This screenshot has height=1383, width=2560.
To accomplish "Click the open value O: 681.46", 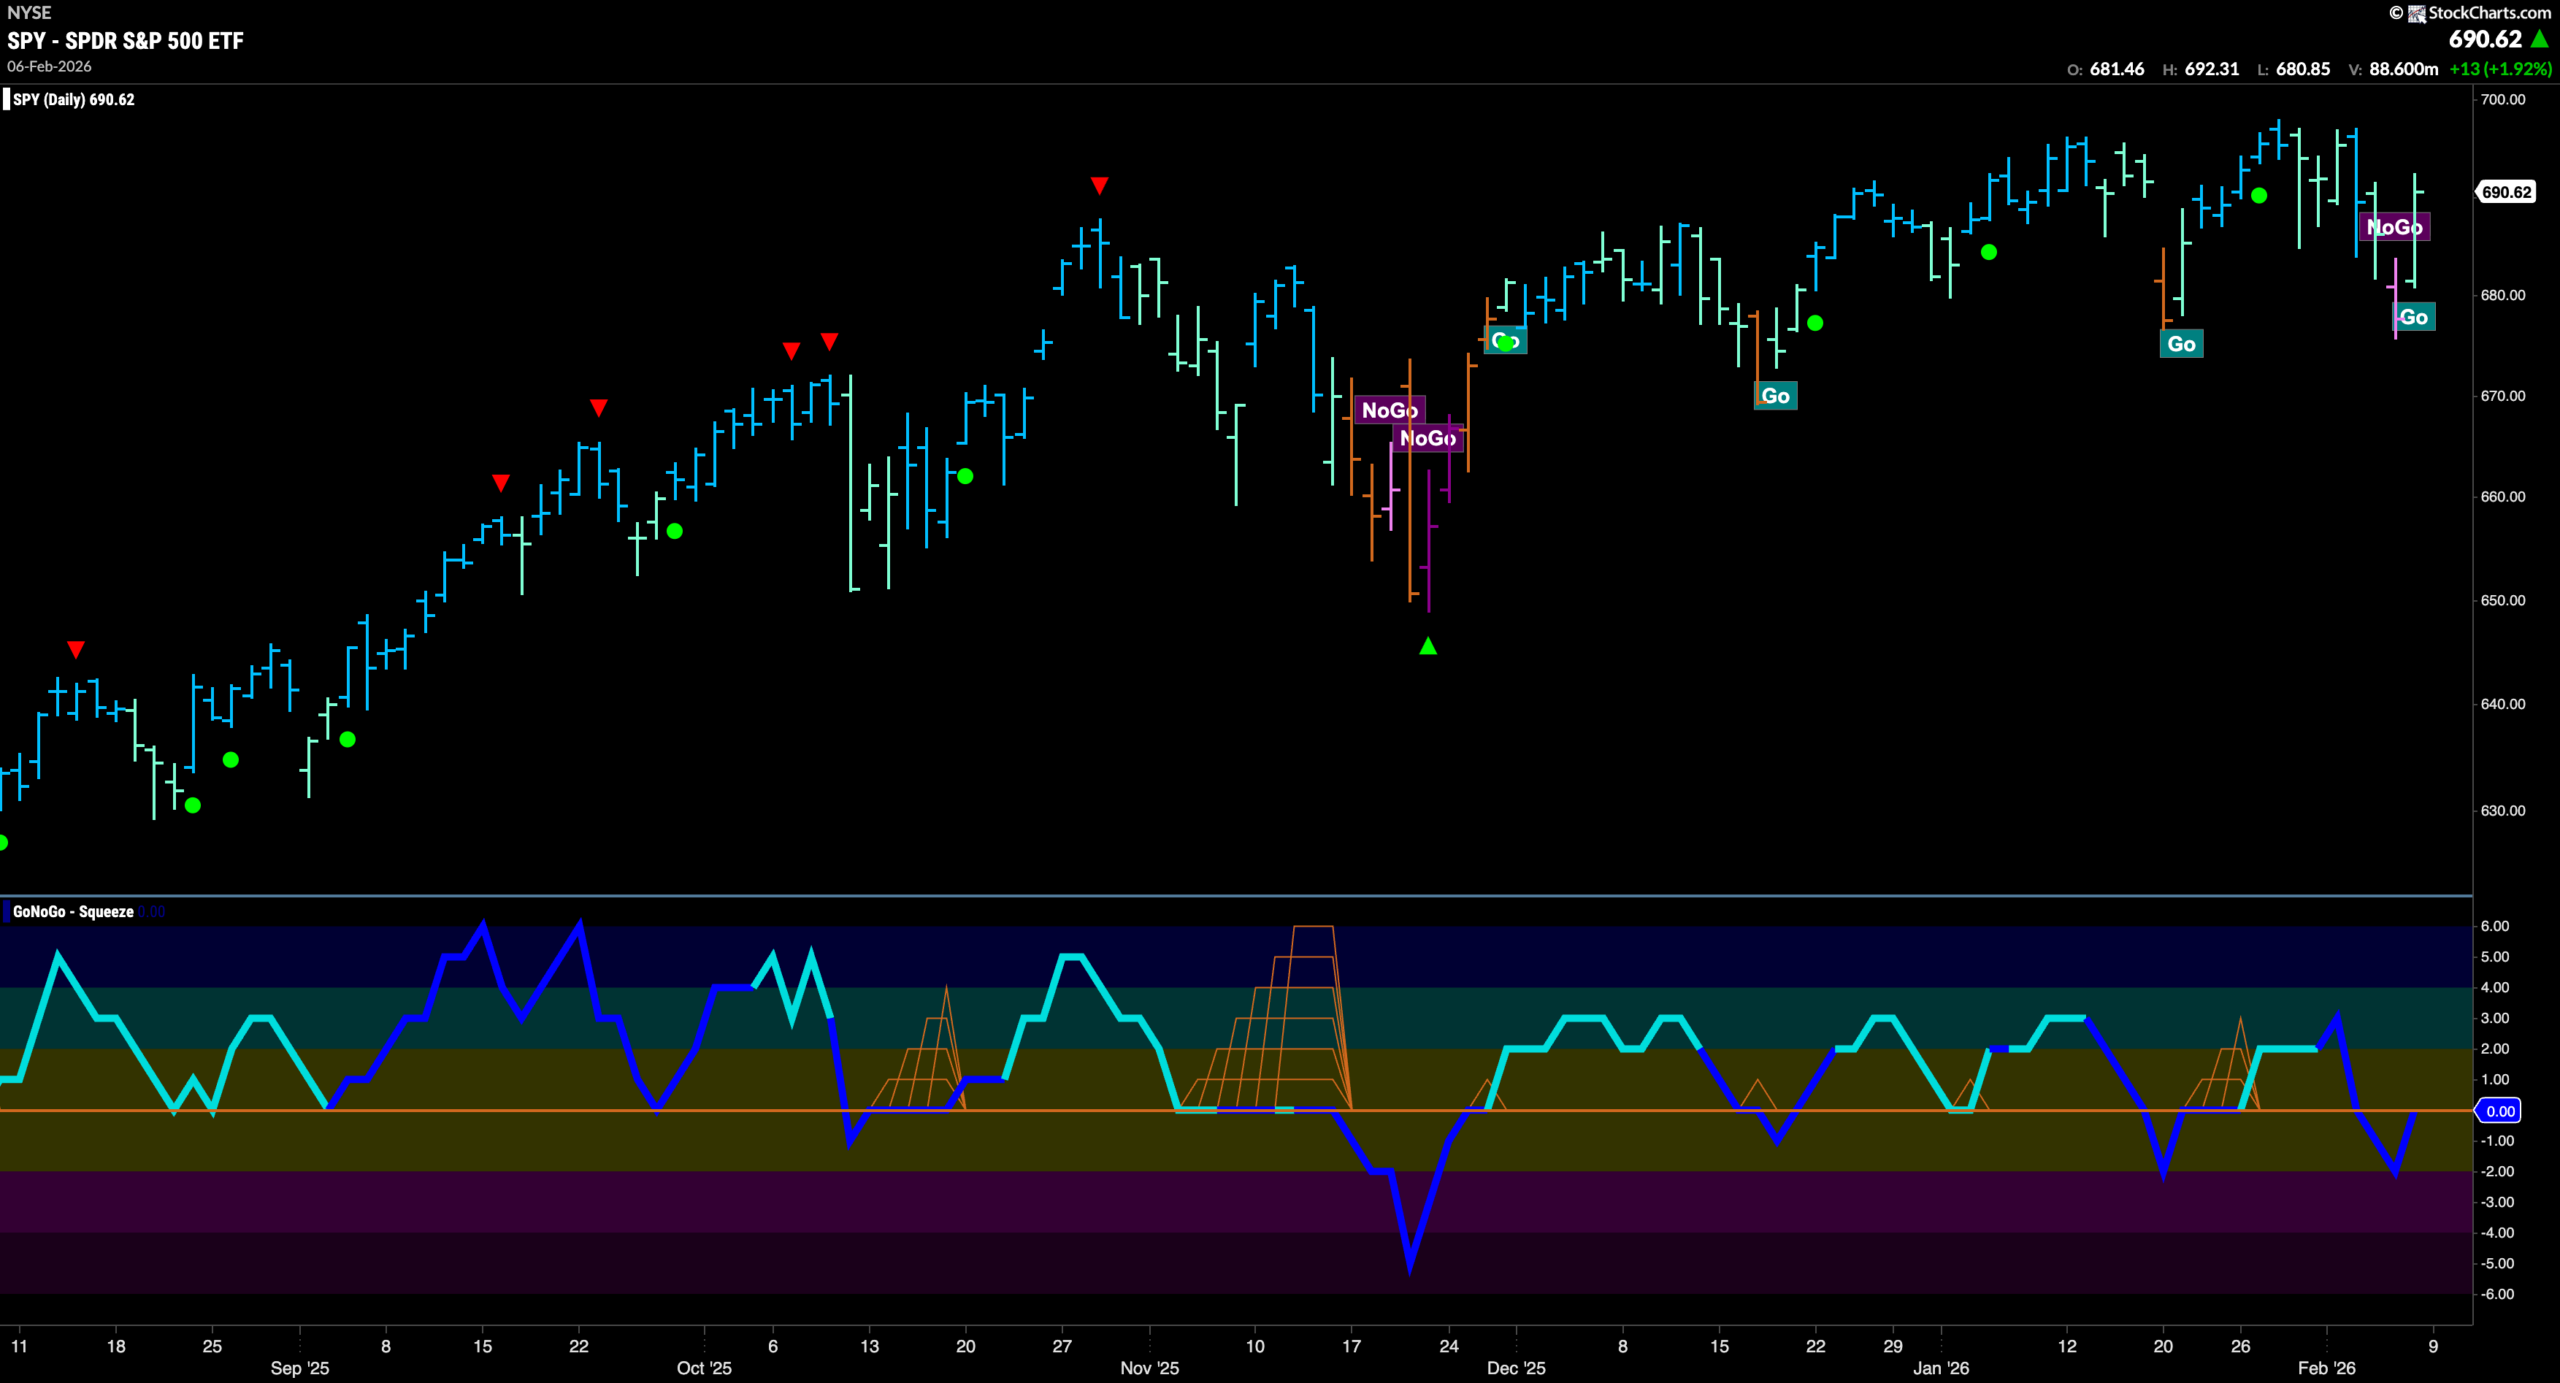I will coord(2105,69).
